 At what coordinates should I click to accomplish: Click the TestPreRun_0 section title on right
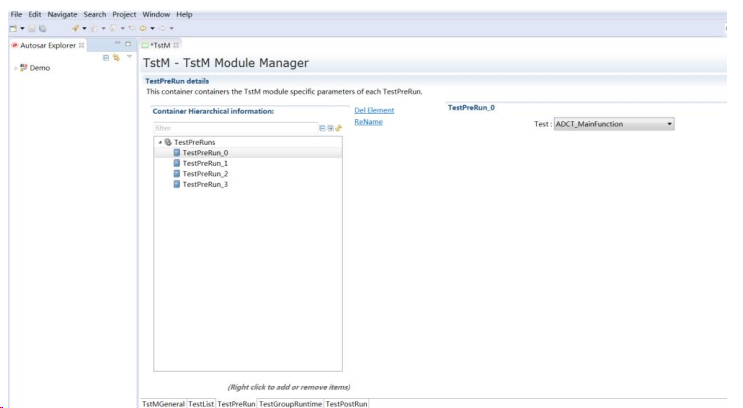471,108
